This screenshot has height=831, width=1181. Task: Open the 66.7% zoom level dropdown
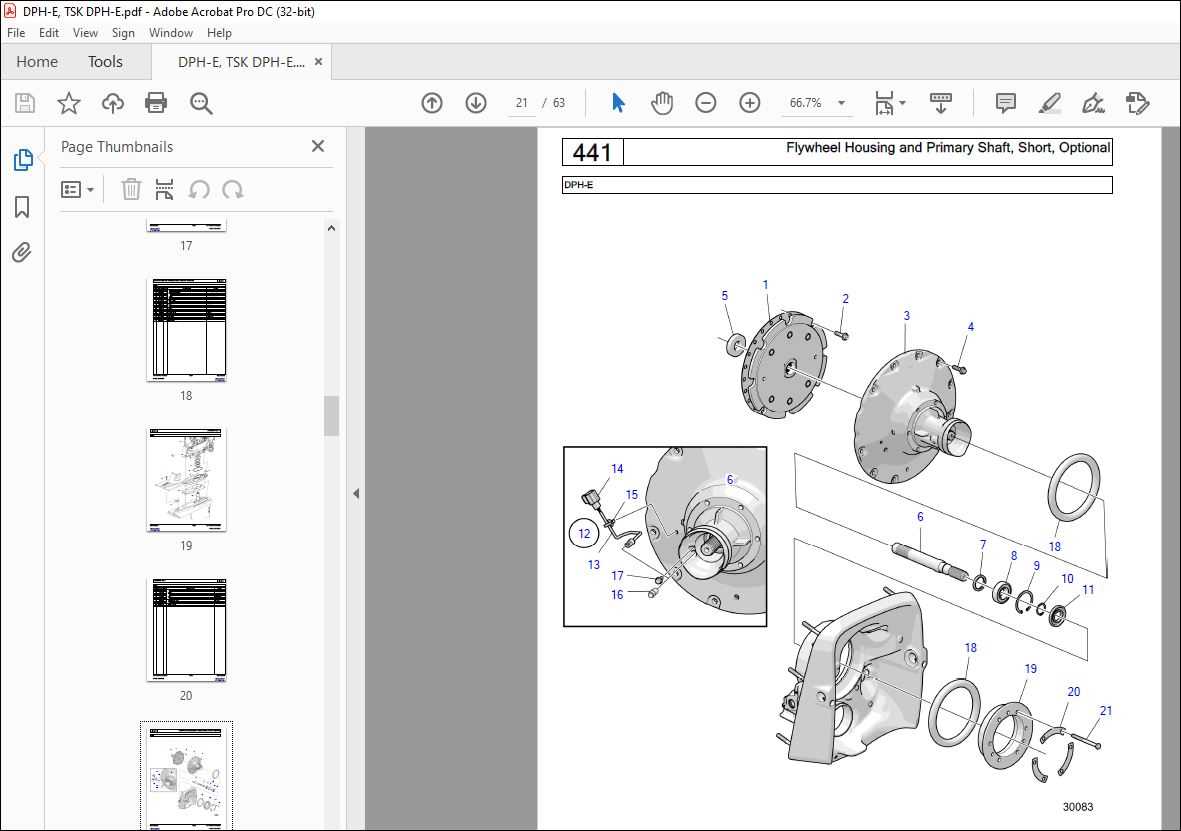(817, 103)
